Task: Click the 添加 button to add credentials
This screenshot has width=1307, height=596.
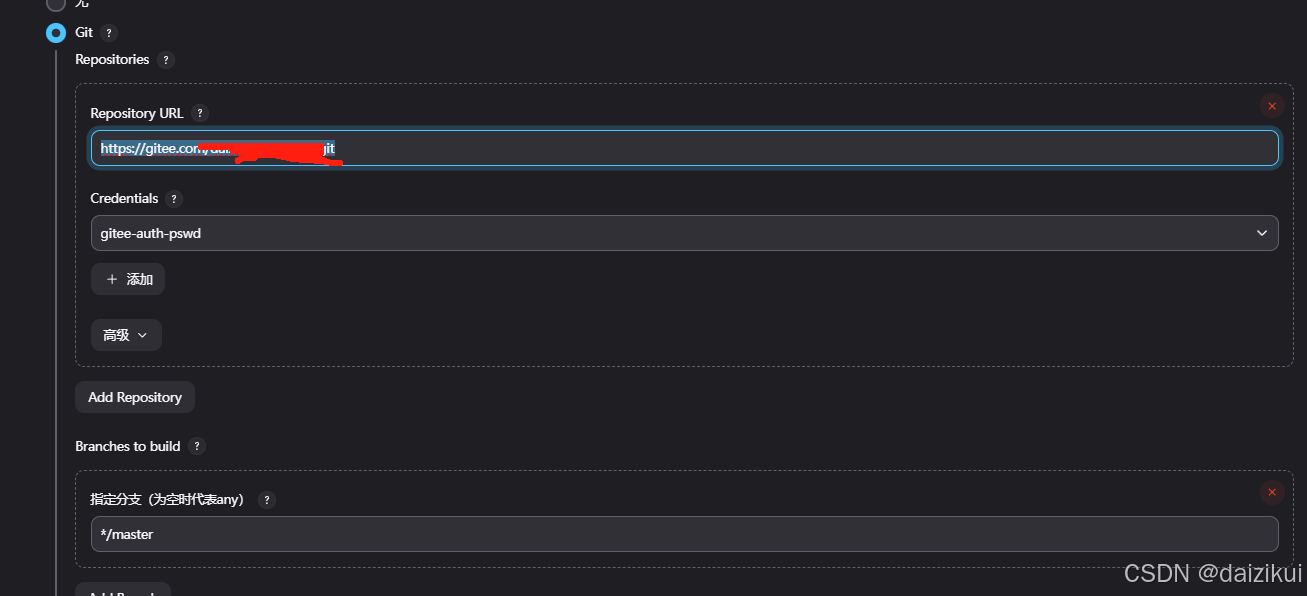Action: (x=127, y=279)
